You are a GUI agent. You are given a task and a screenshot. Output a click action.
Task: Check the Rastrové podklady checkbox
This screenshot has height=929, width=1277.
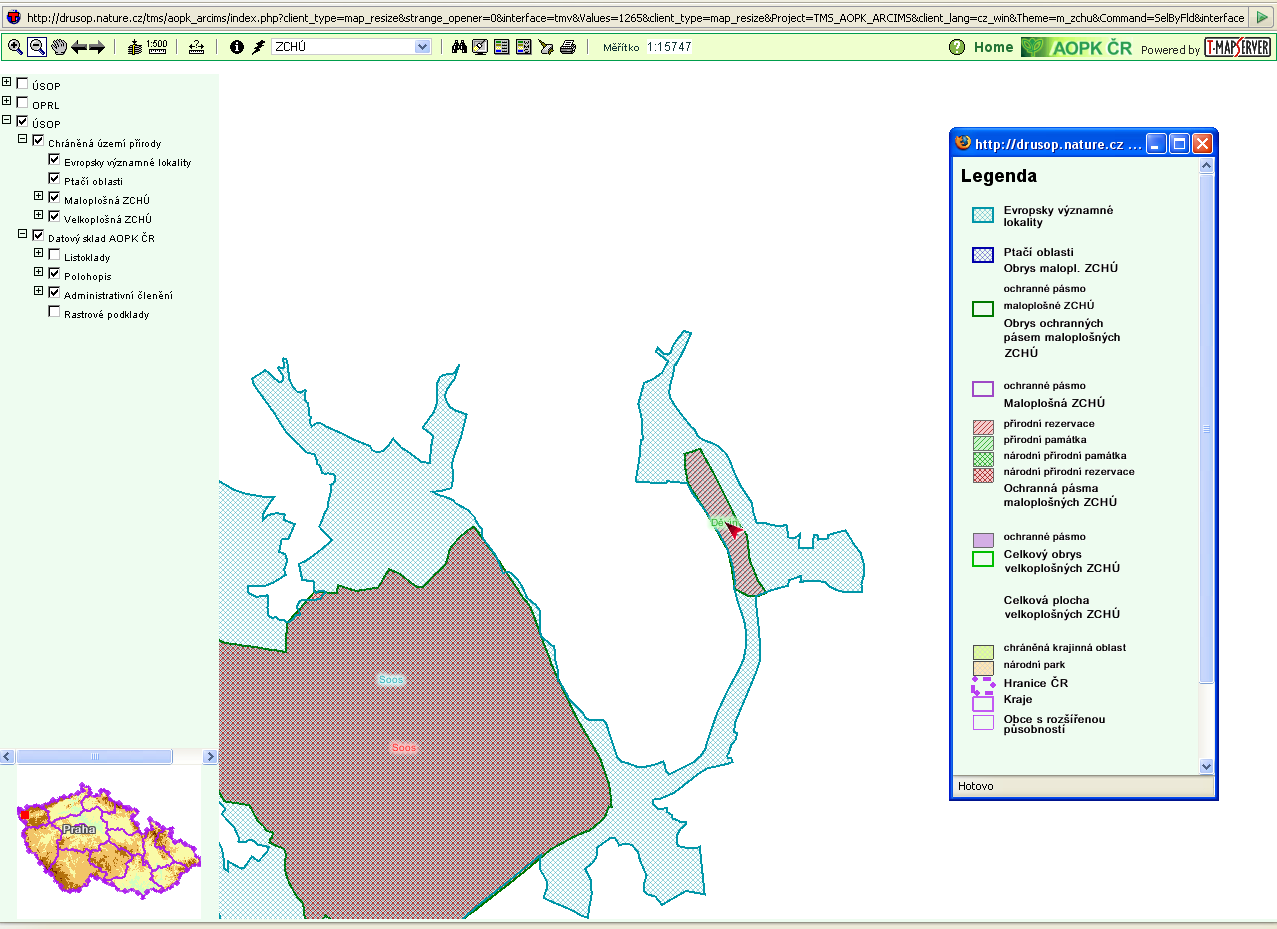[55, 312]
